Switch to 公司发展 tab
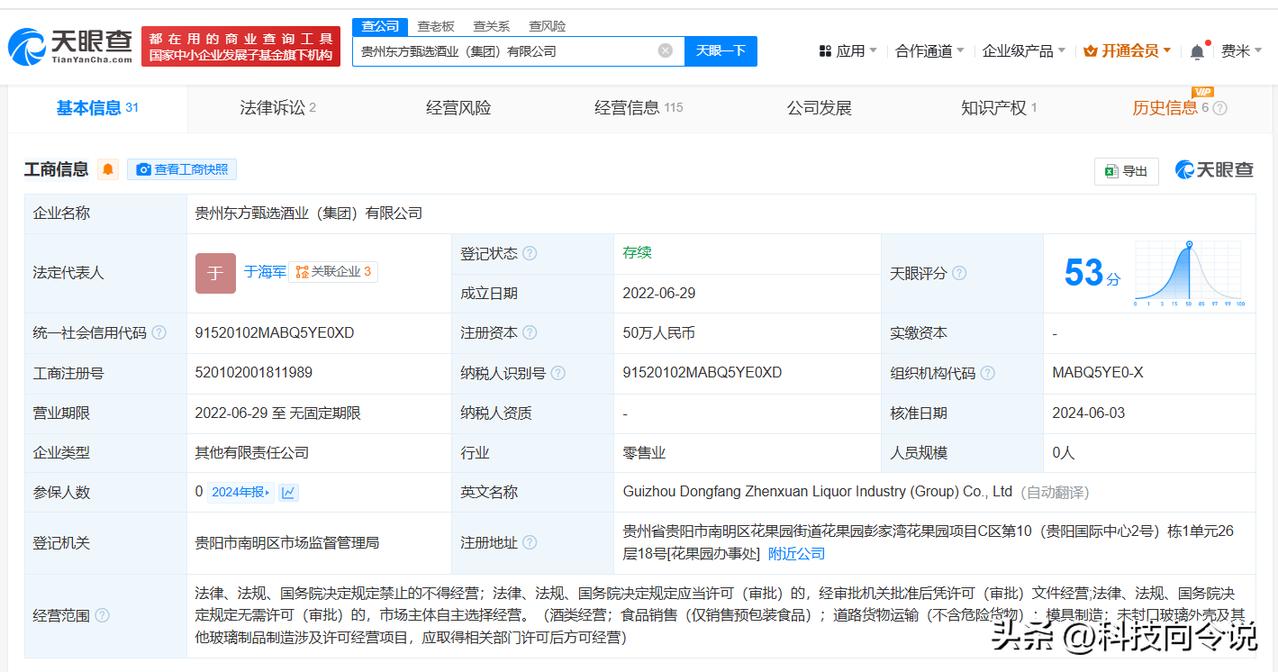 [819, 108]
